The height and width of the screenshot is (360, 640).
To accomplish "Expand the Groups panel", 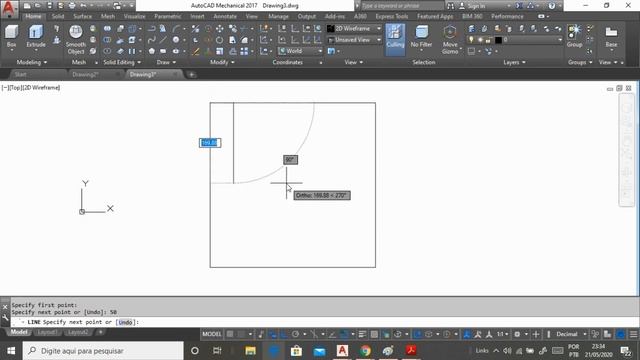I will tap(580, 62).
